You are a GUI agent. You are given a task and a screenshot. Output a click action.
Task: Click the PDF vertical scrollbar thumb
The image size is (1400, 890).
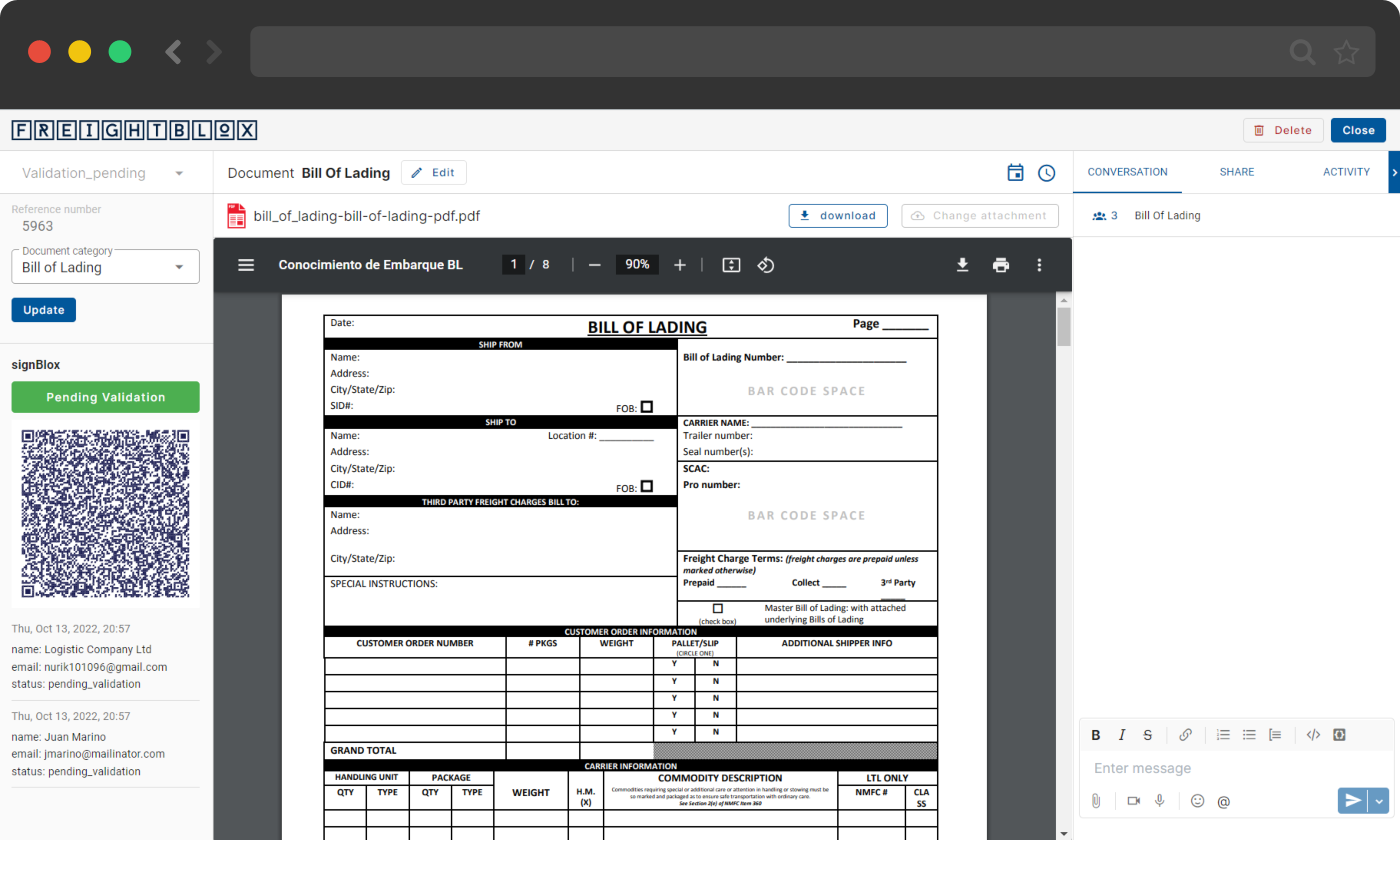[1064, 326]
